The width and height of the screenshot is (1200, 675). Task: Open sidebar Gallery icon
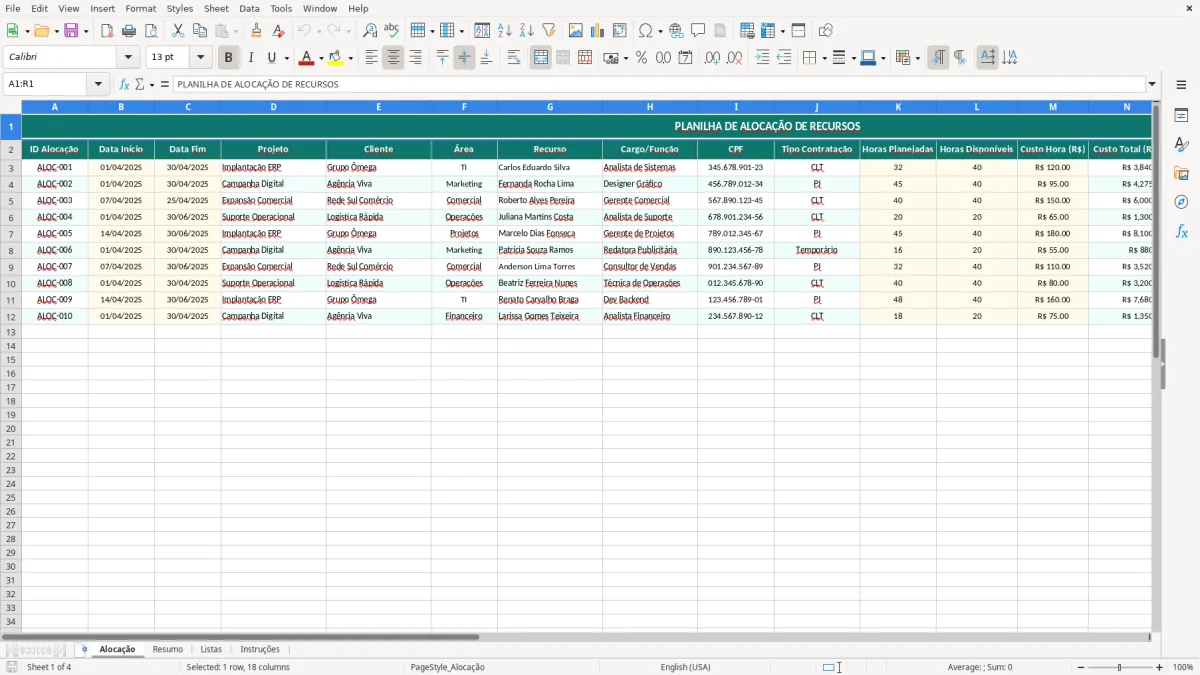coord(1181,173)
